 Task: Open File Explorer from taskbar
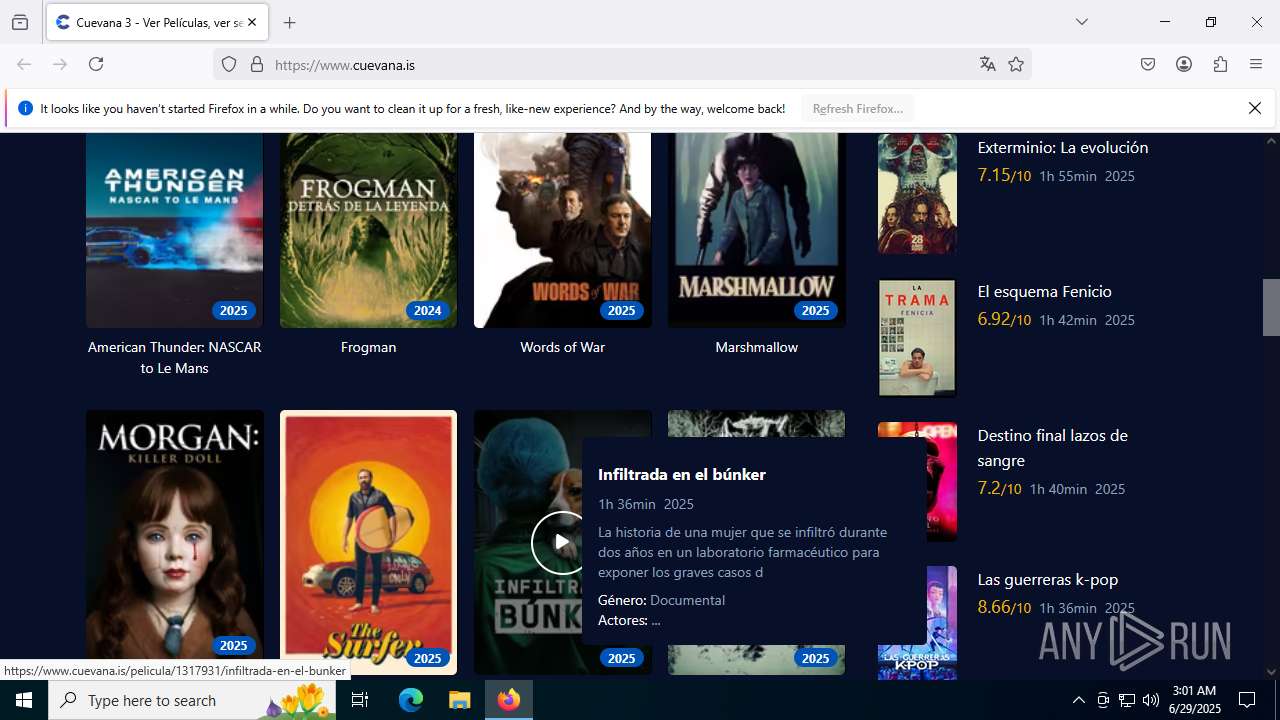pos(459,700)
